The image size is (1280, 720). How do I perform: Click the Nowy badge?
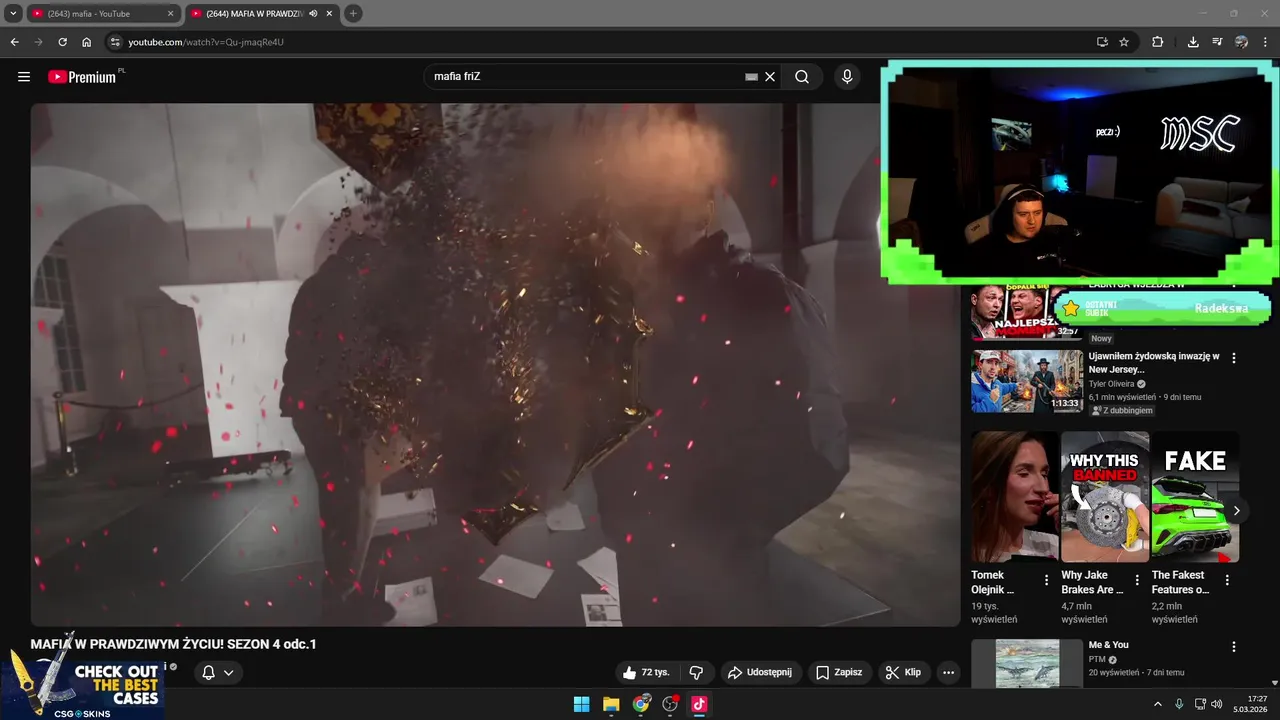click(1101, 339)
